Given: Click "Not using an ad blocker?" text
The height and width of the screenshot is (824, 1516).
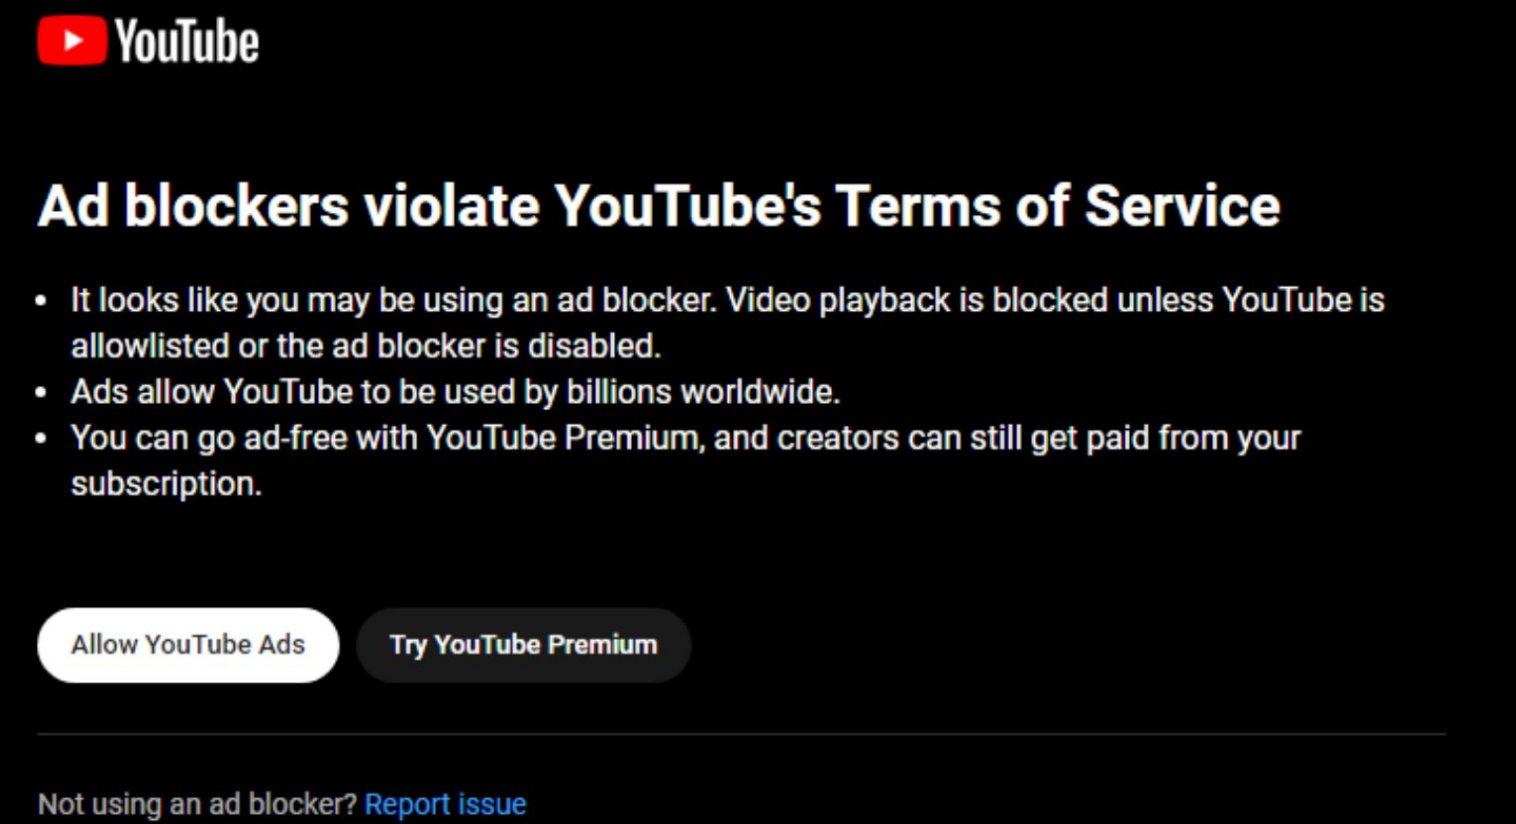Looking at the screenshot, I should 197,804.
